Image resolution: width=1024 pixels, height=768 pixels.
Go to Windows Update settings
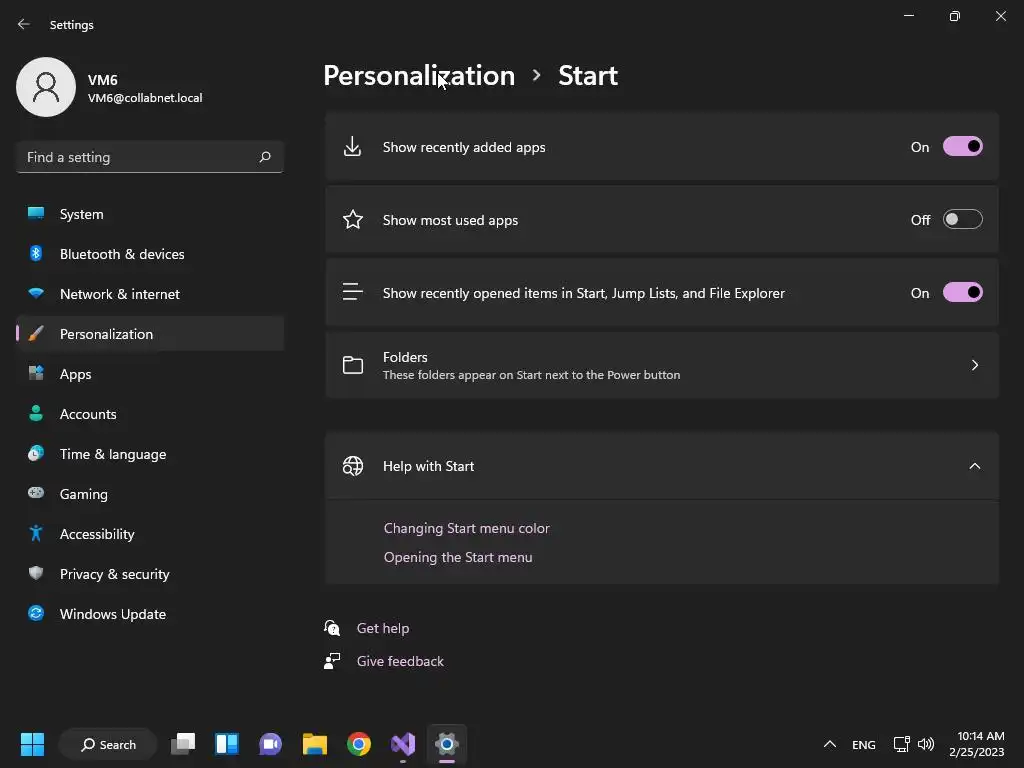click(x=112, y=614)
